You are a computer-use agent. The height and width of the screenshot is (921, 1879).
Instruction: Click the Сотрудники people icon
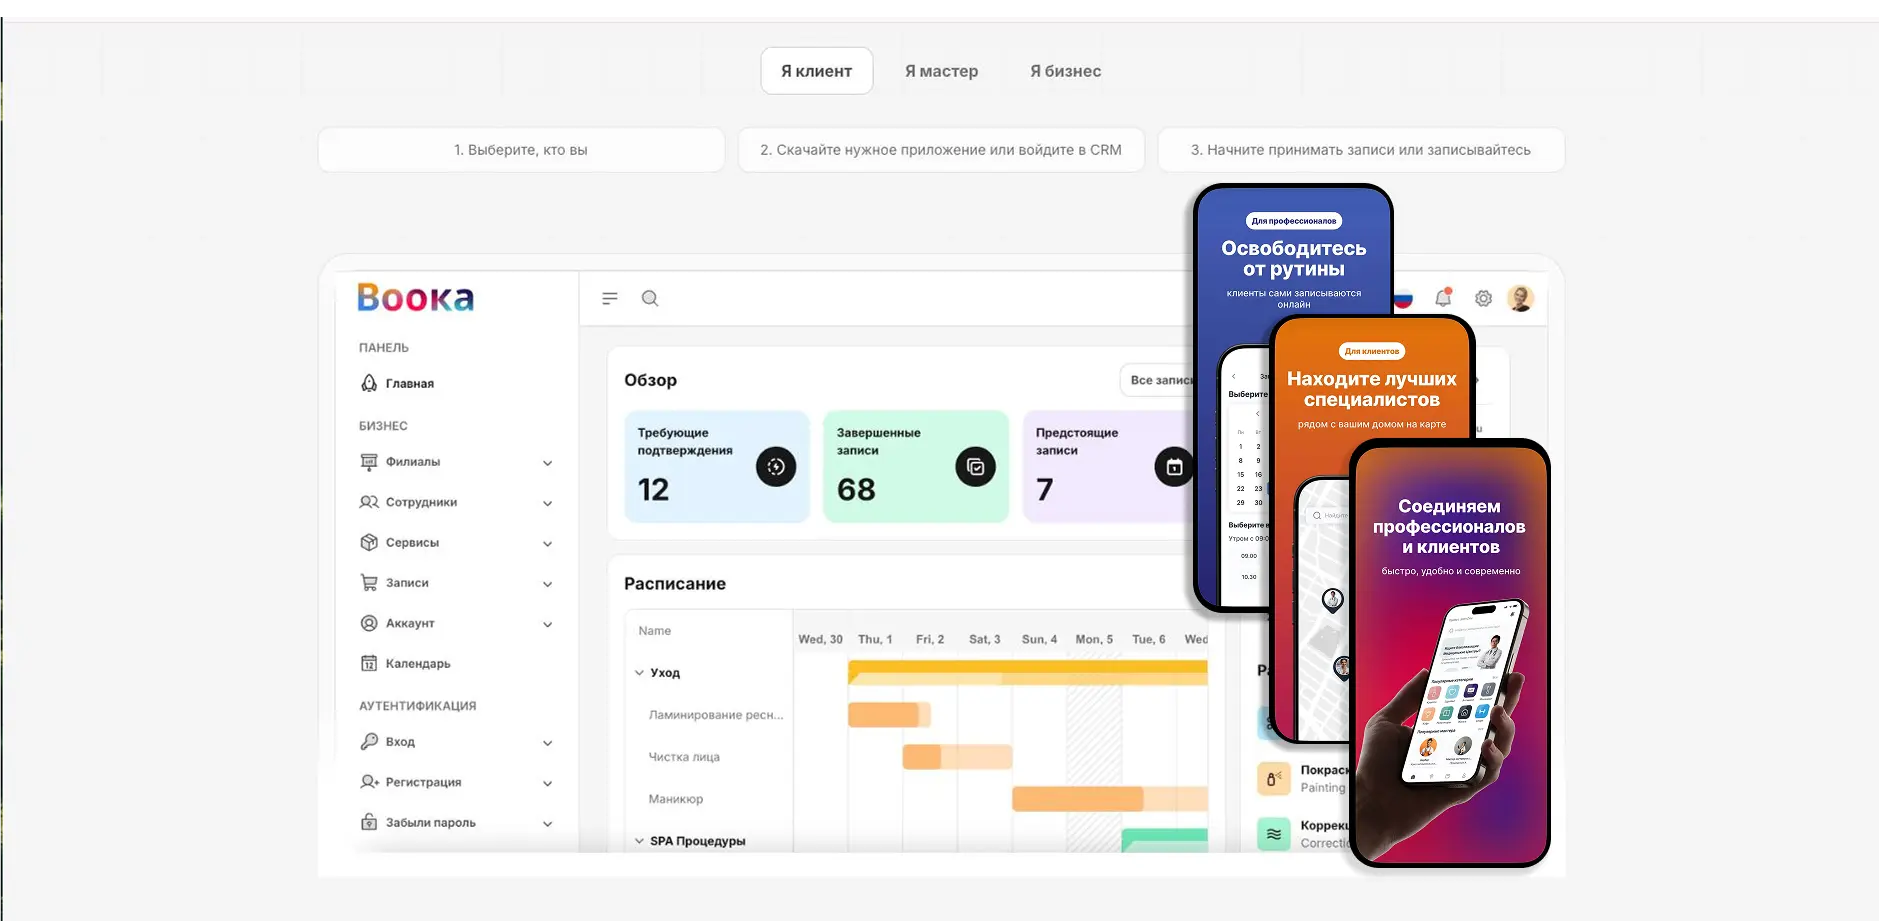click(369, 502)
